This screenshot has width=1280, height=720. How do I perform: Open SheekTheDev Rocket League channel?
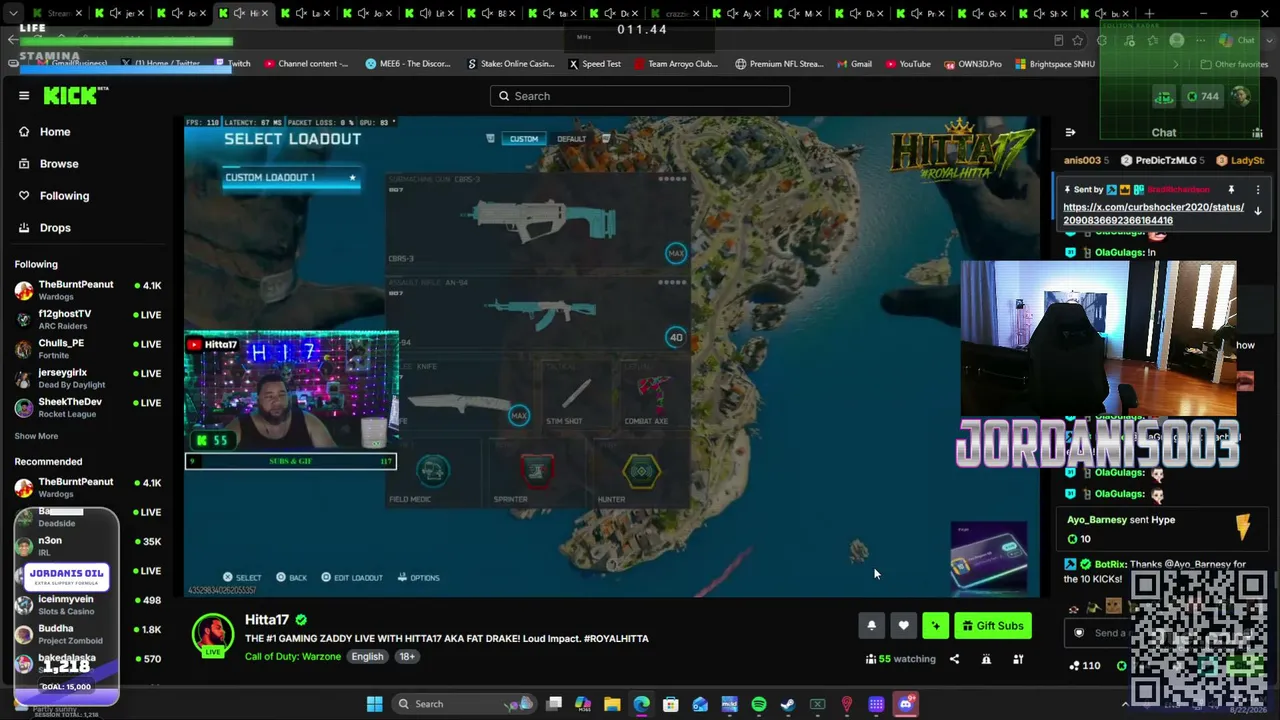click(88, 407)
